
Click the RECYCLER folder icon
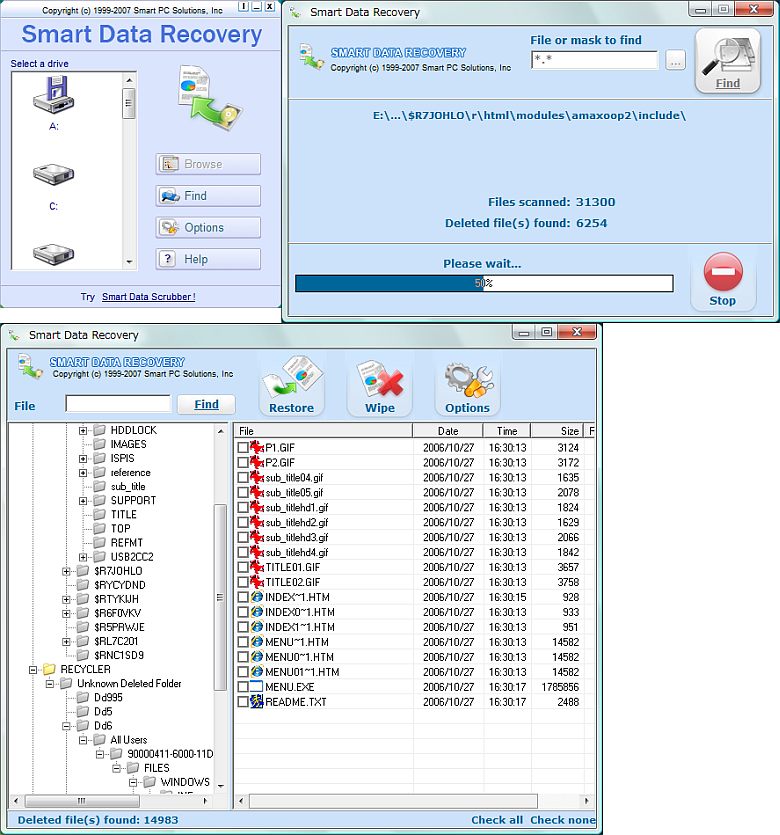(50, 669)
